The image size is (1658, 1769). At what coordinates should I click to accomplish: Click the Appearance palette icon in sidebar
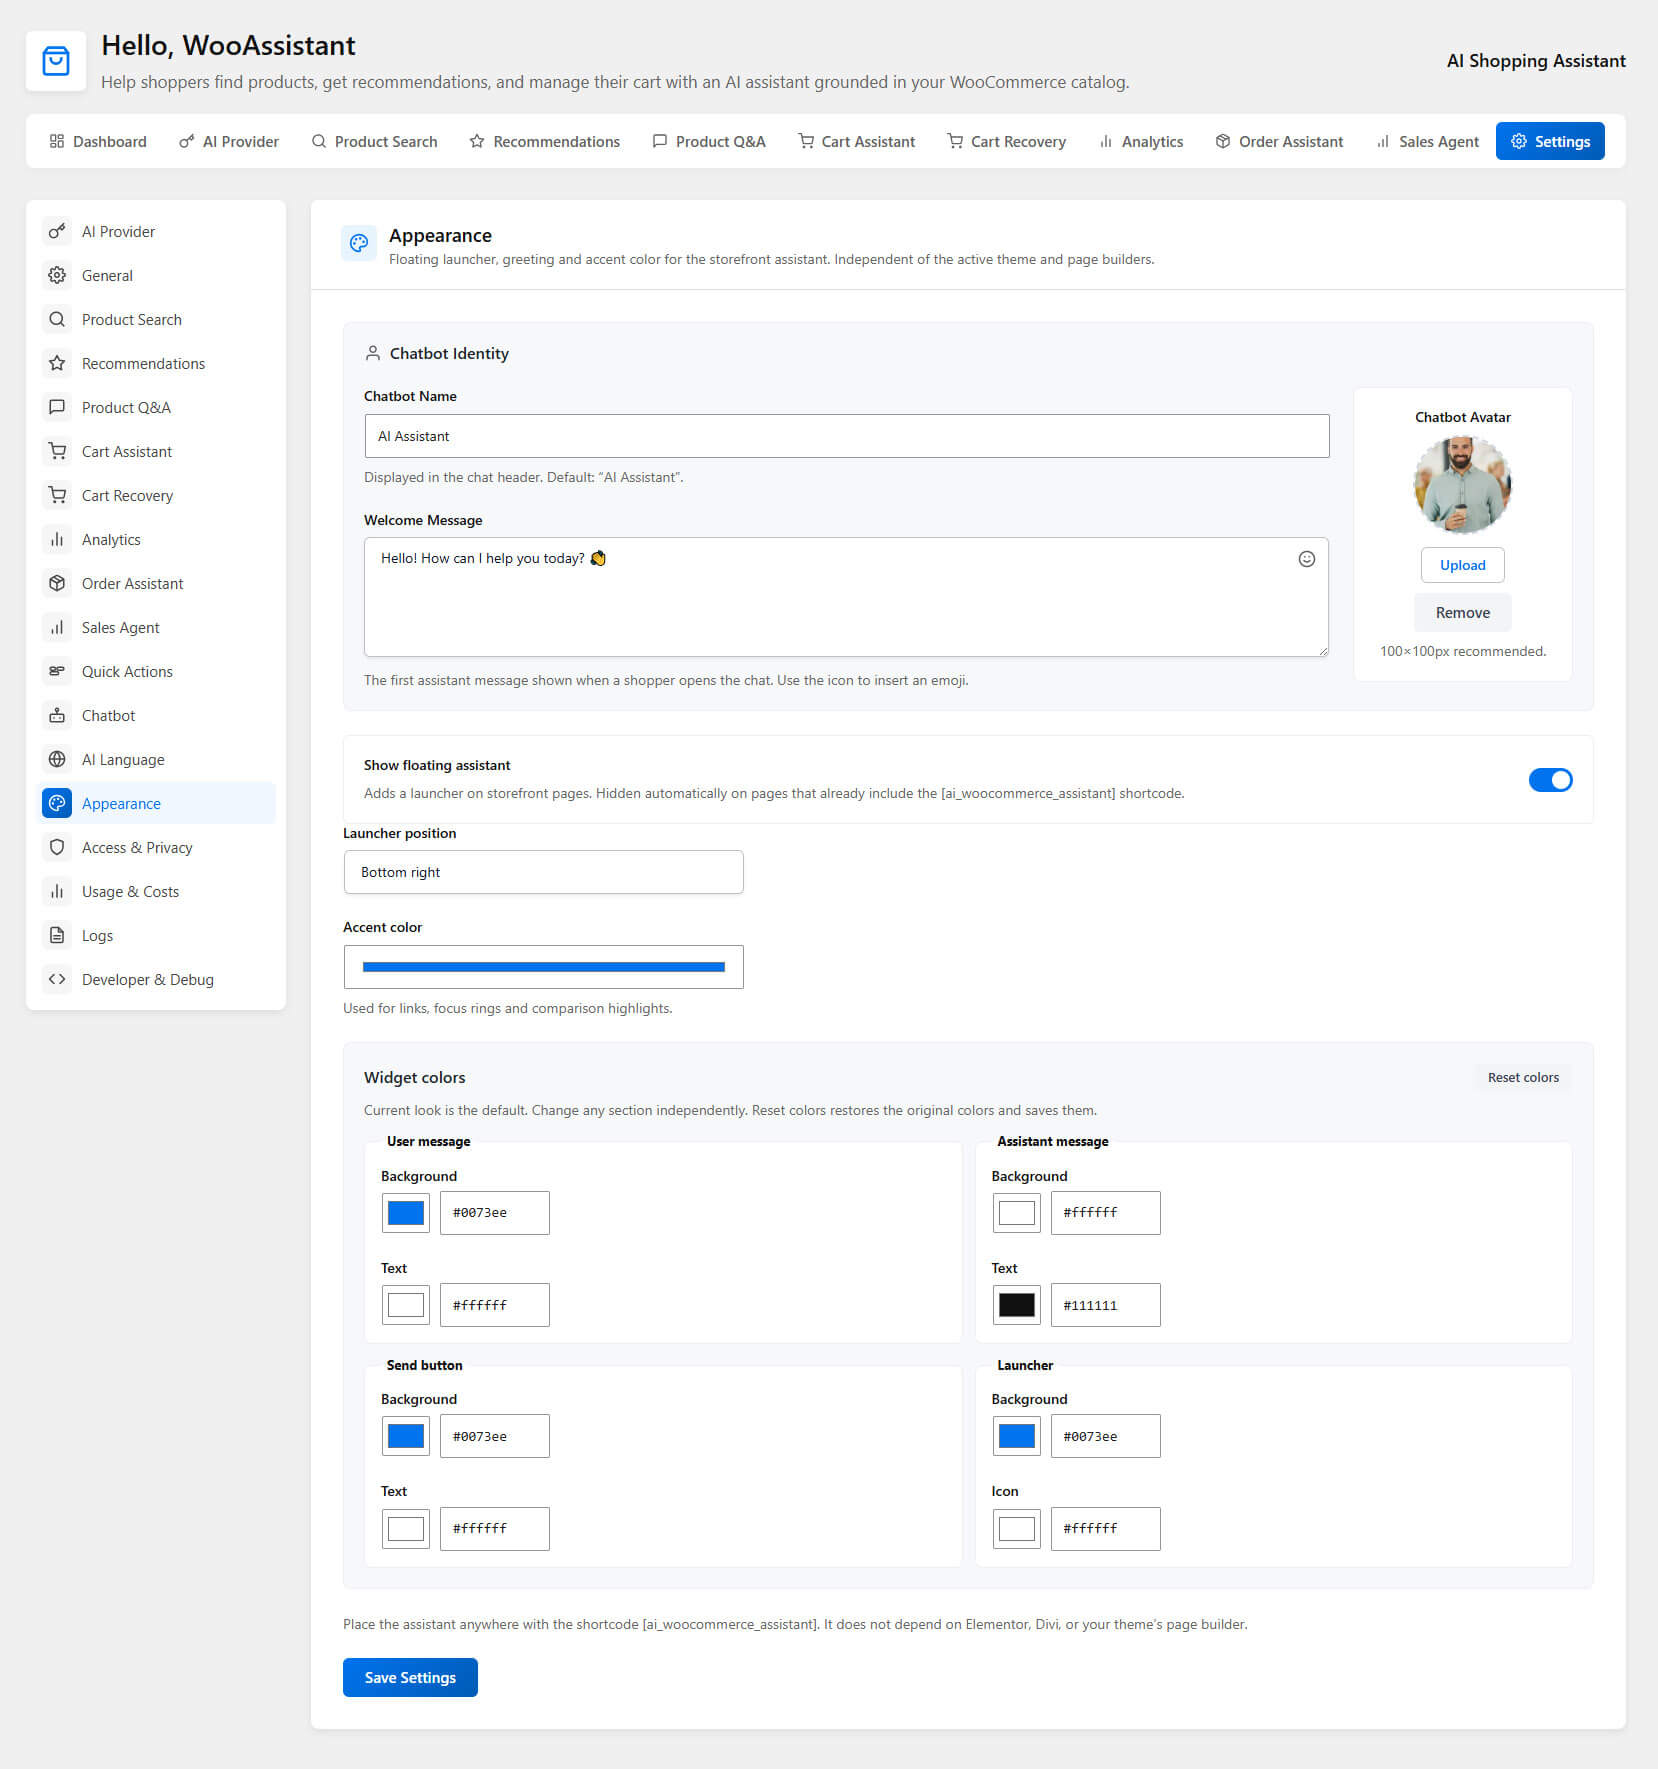(57, 803)
